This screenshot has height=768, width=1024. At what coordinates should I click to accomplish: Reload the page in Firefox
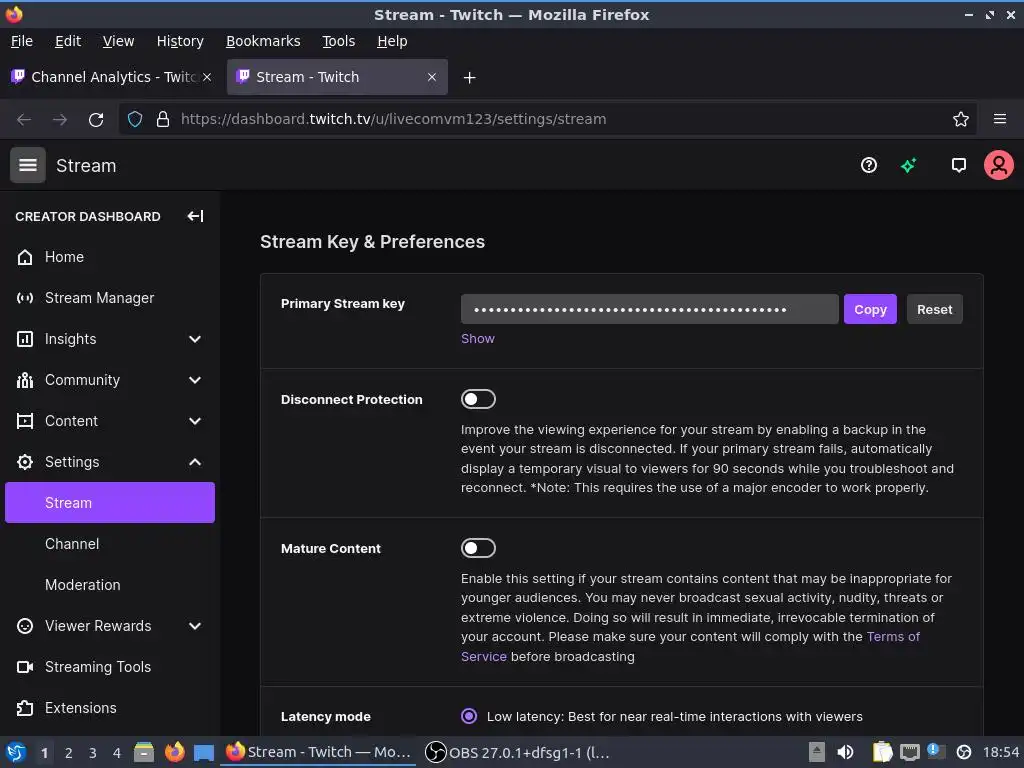[x=96, y=120]
